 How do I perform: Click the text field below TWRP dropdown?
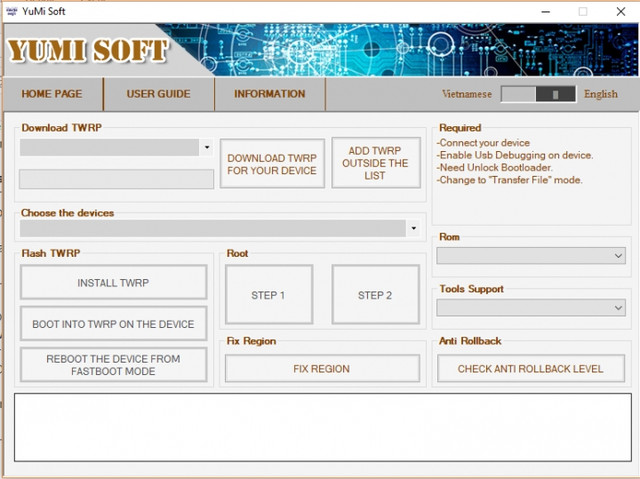tap(116, 179)
